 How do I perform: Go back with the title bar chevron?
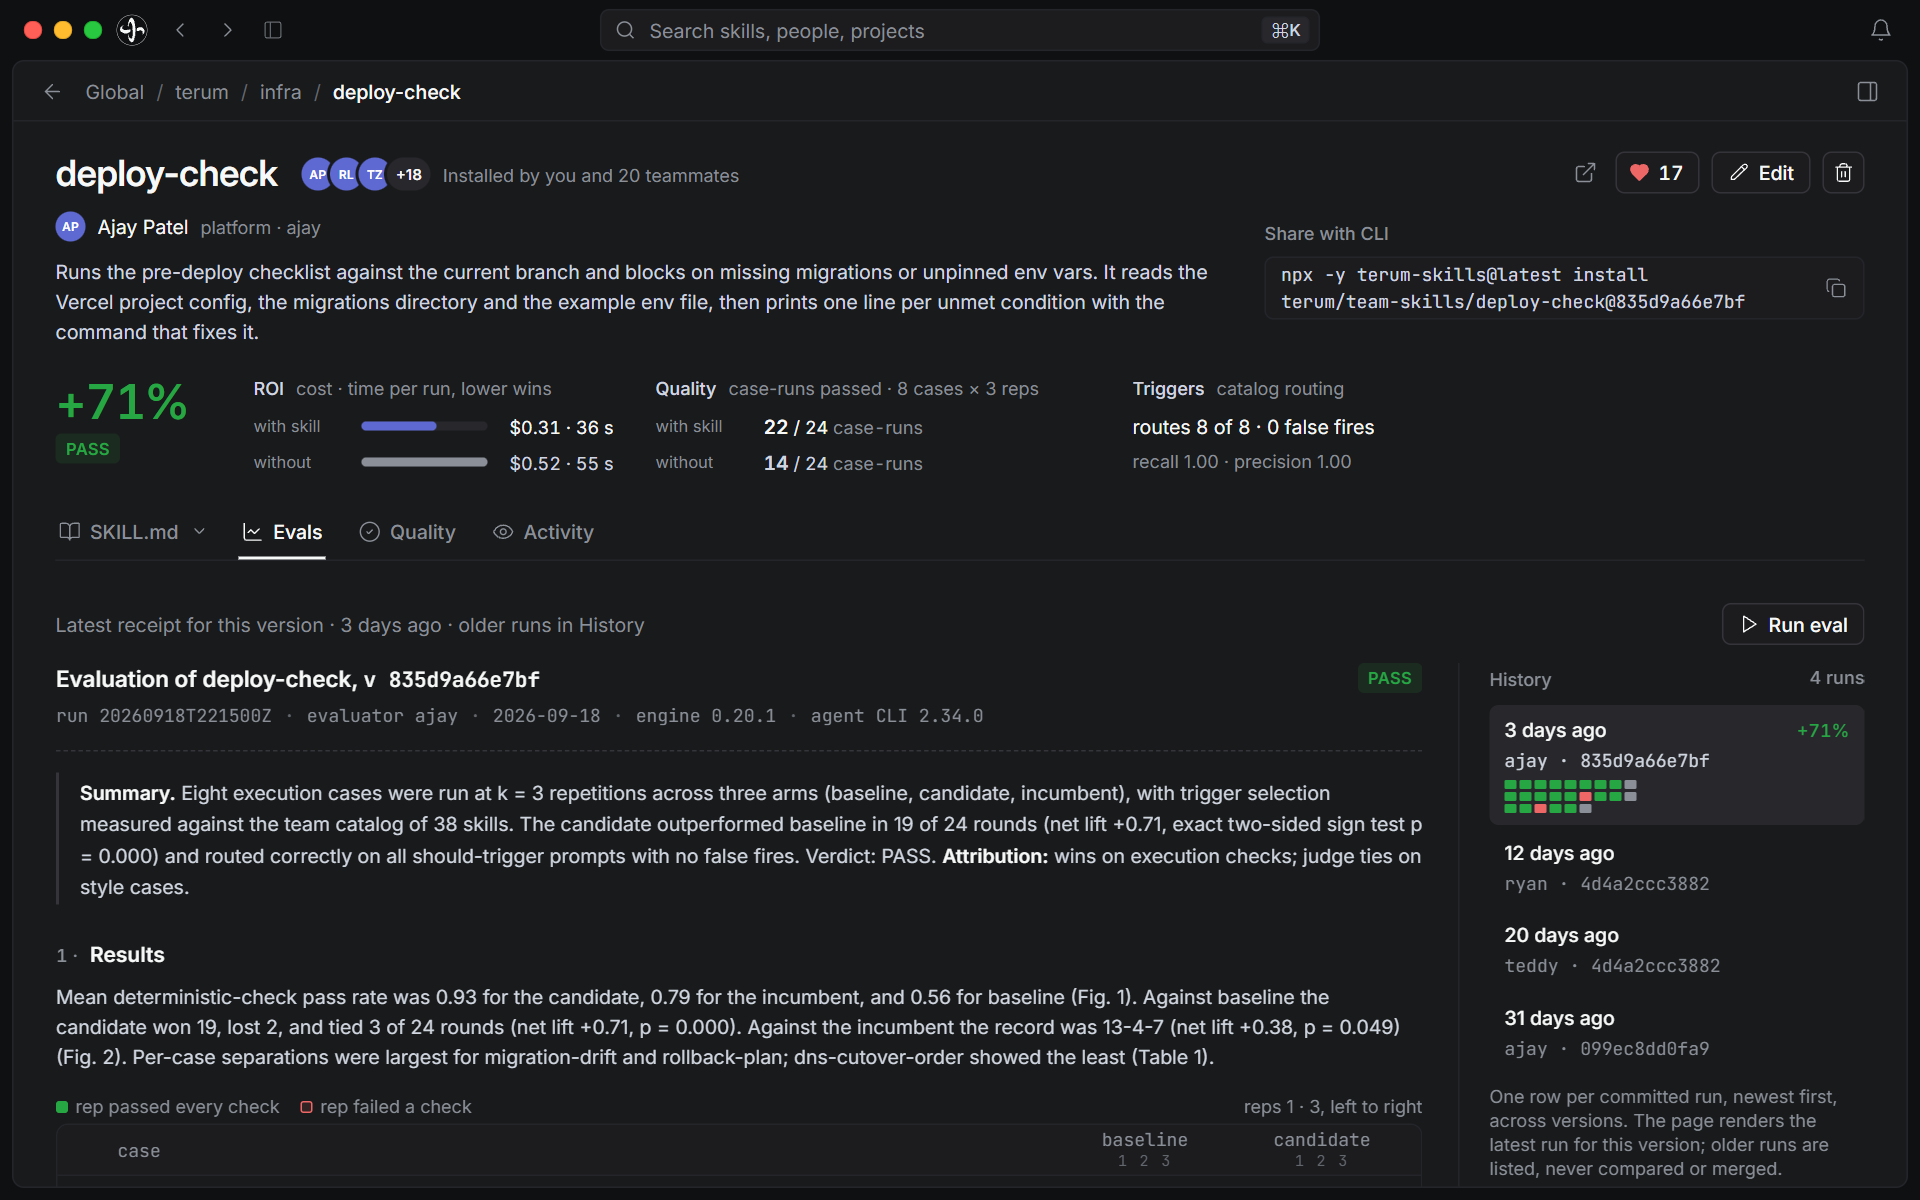(181, 30)
